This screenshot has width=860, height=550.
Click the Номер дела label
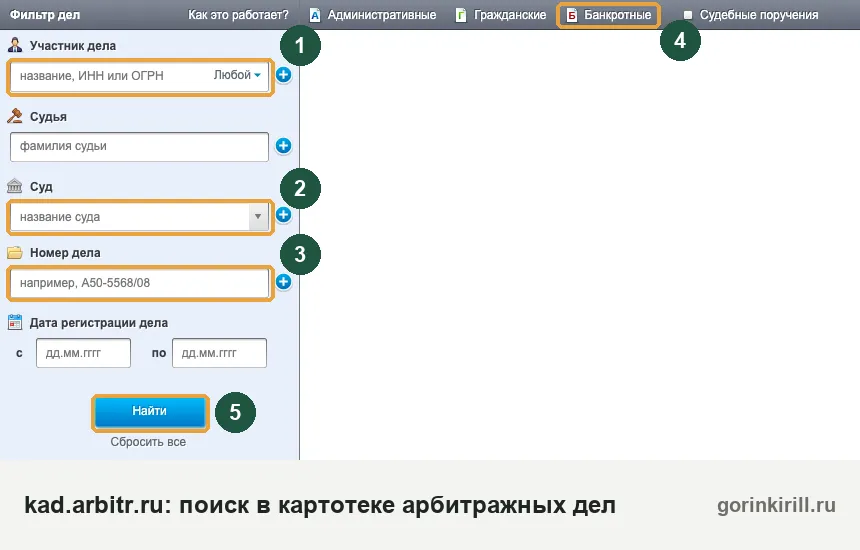click(65, 253)
